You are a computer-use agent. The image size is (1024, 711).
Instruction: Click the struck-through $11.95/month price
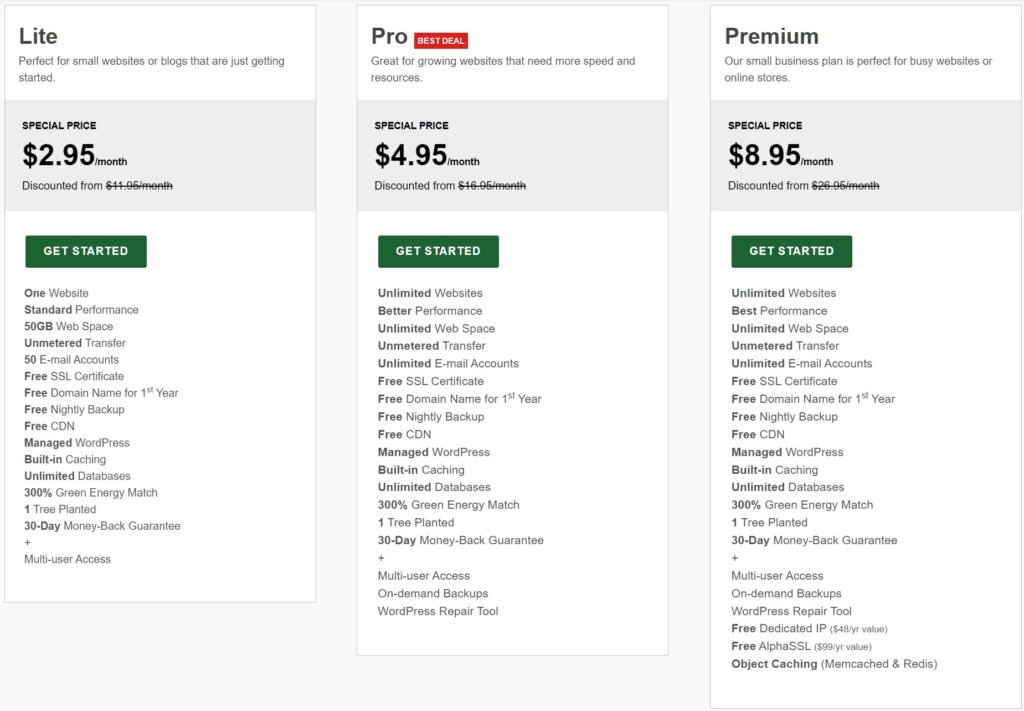click(x=139, y=185)
